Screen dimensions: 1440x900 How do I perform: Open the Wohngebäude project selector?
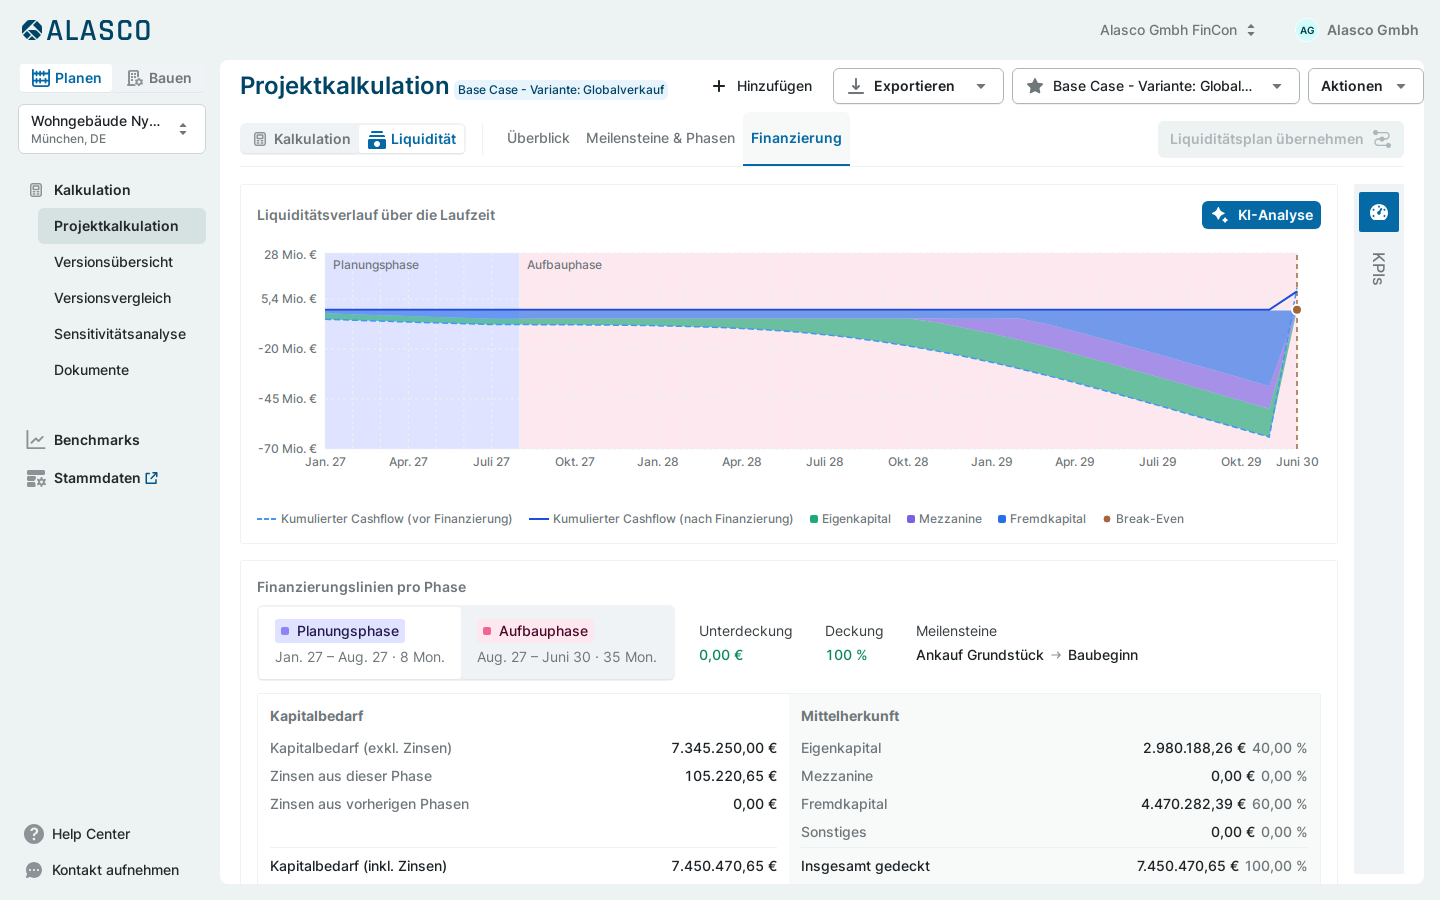112,129
